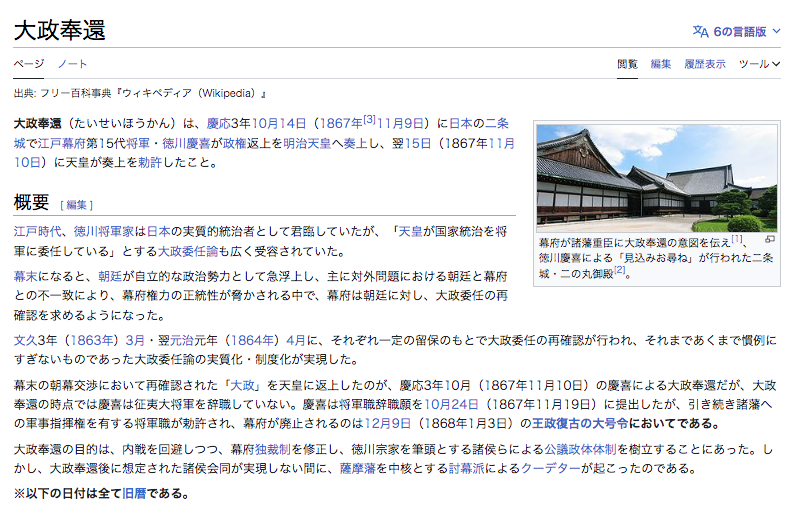
Task: Follow the 天皇 link in overview paragraph
Action: coord(410,232)
